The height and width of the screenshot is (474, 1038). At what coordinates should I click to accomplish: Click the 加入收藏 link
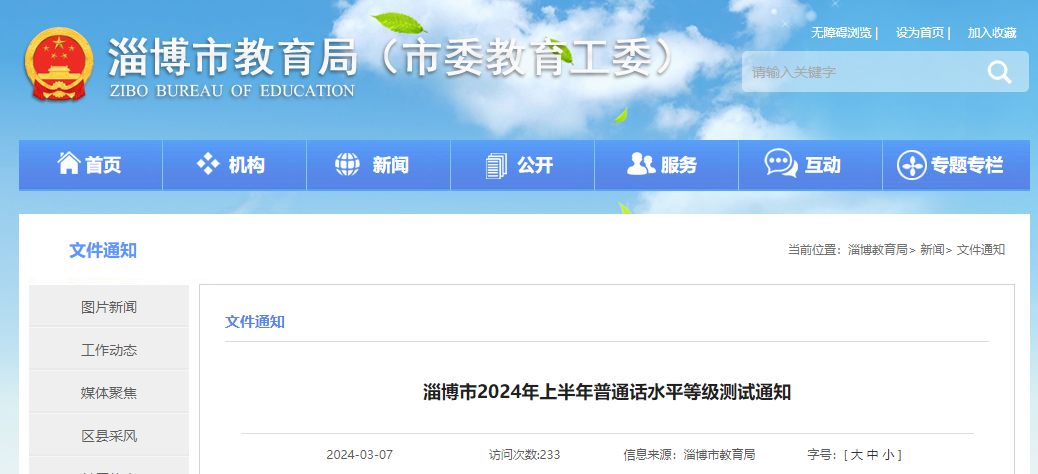click(992, 33)
